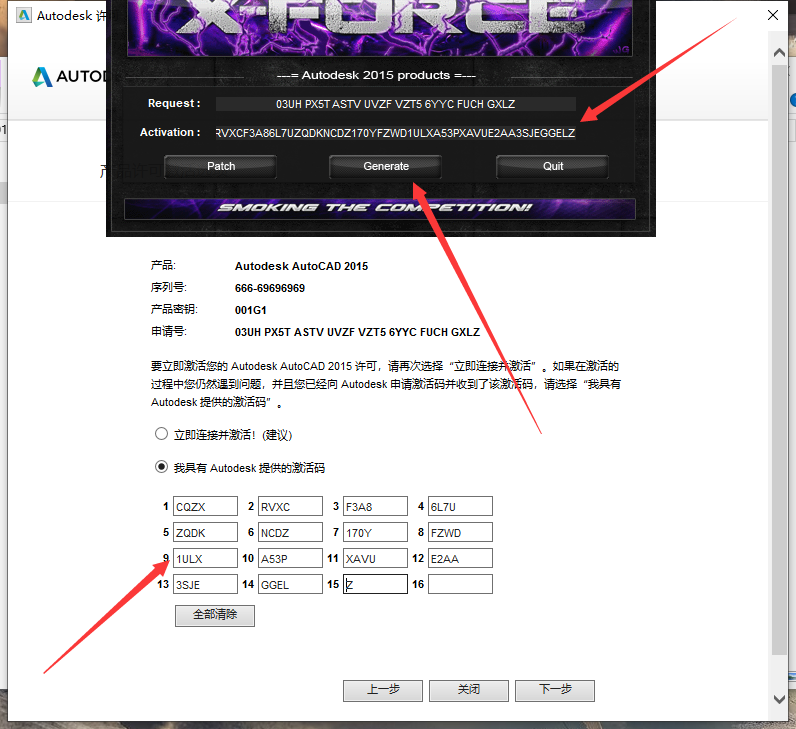
Task: Click the product key 001G1
Action: (x=250, y=310)
